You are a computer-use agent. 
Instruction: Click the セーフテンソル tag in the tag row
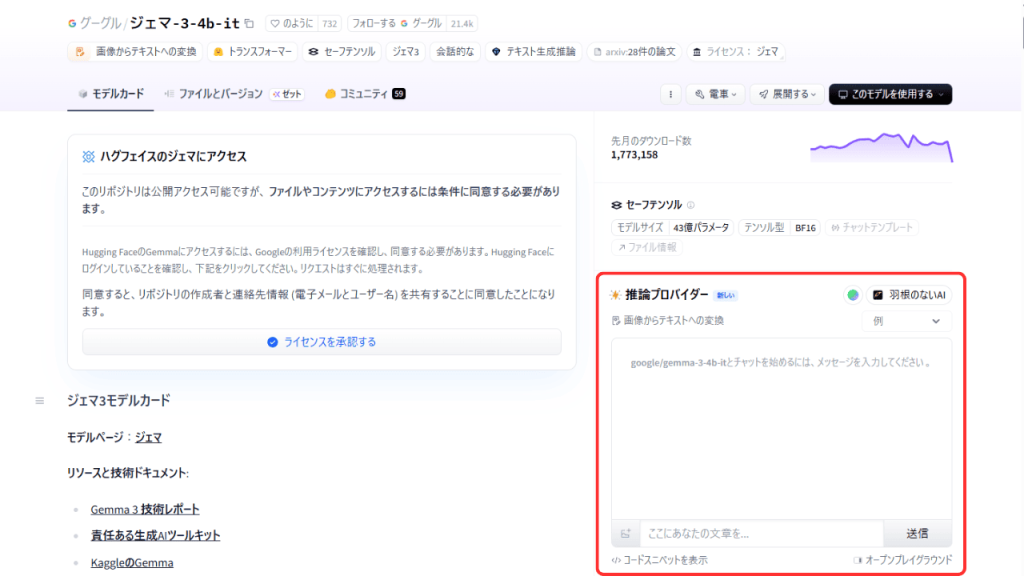point(342,52)
